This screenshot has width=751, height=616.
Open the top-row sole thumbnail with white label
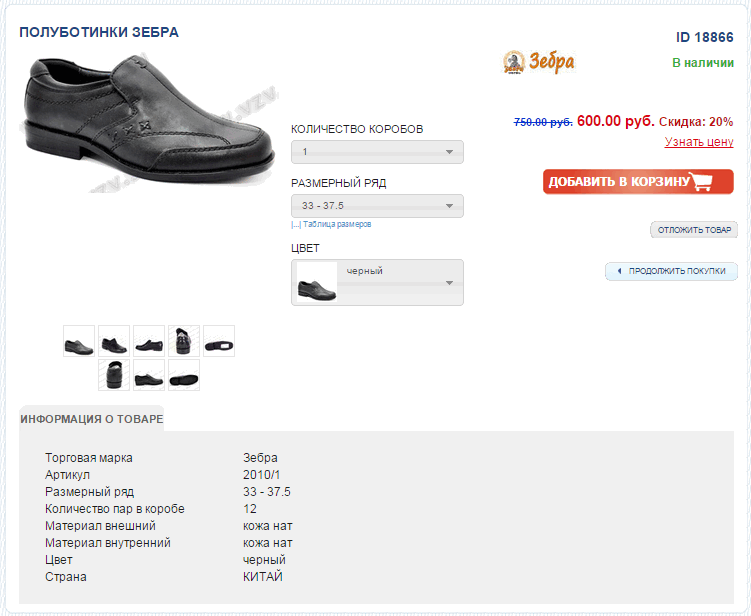click(x=219, y=341)
